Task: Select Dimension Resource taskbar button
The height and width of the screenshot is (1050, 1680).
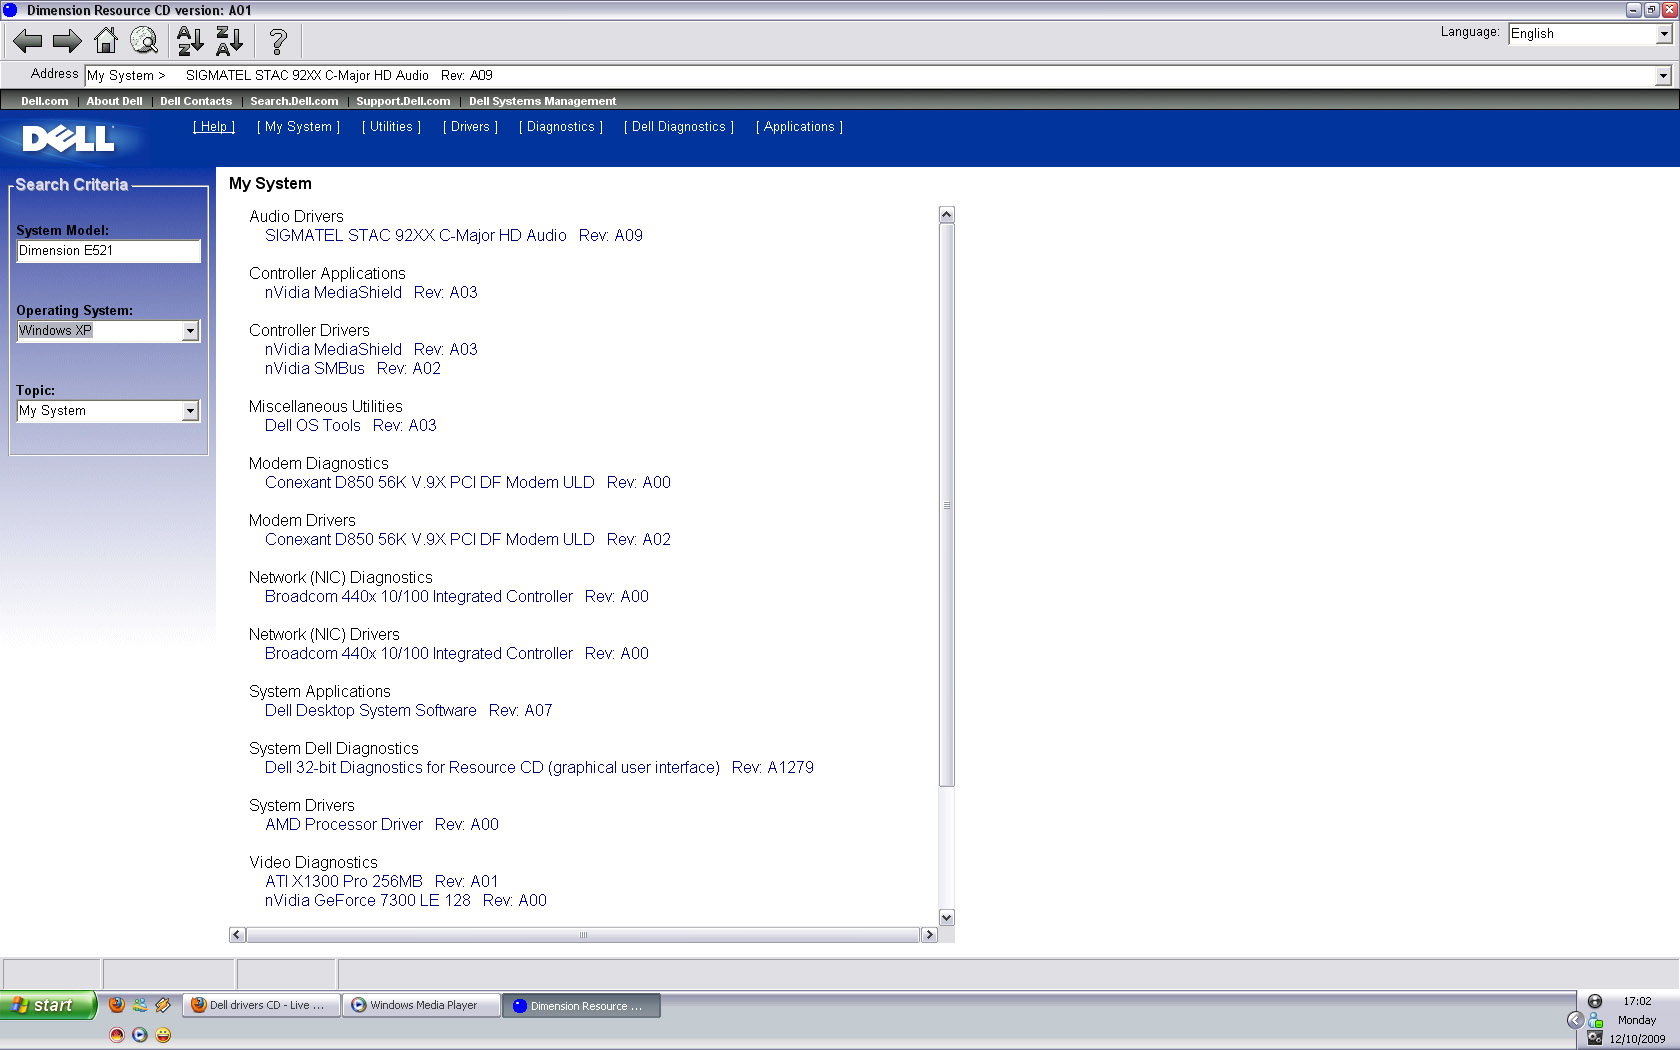Action: (x=581, y=1006)
